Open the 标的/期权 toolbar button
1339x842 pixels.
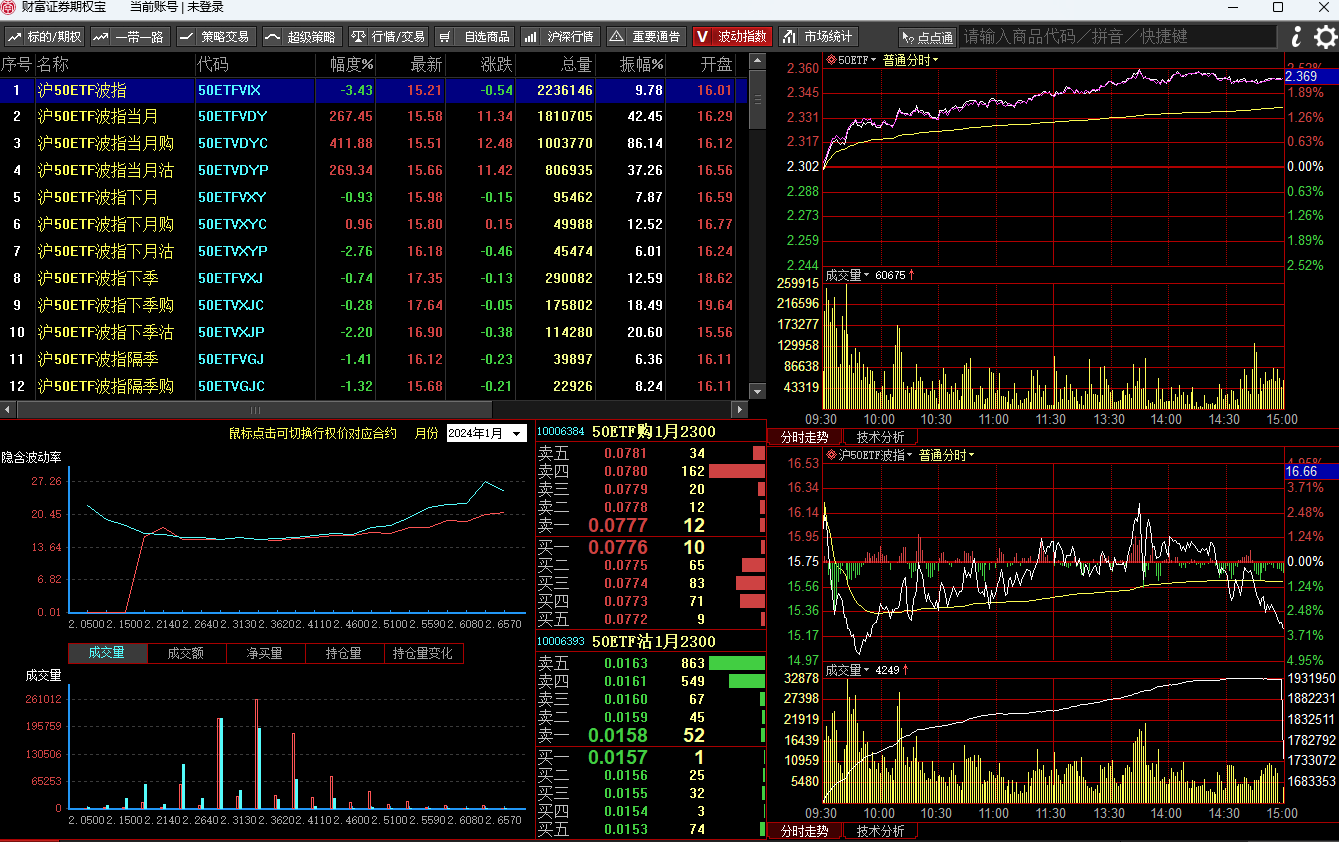pos(45,37)
